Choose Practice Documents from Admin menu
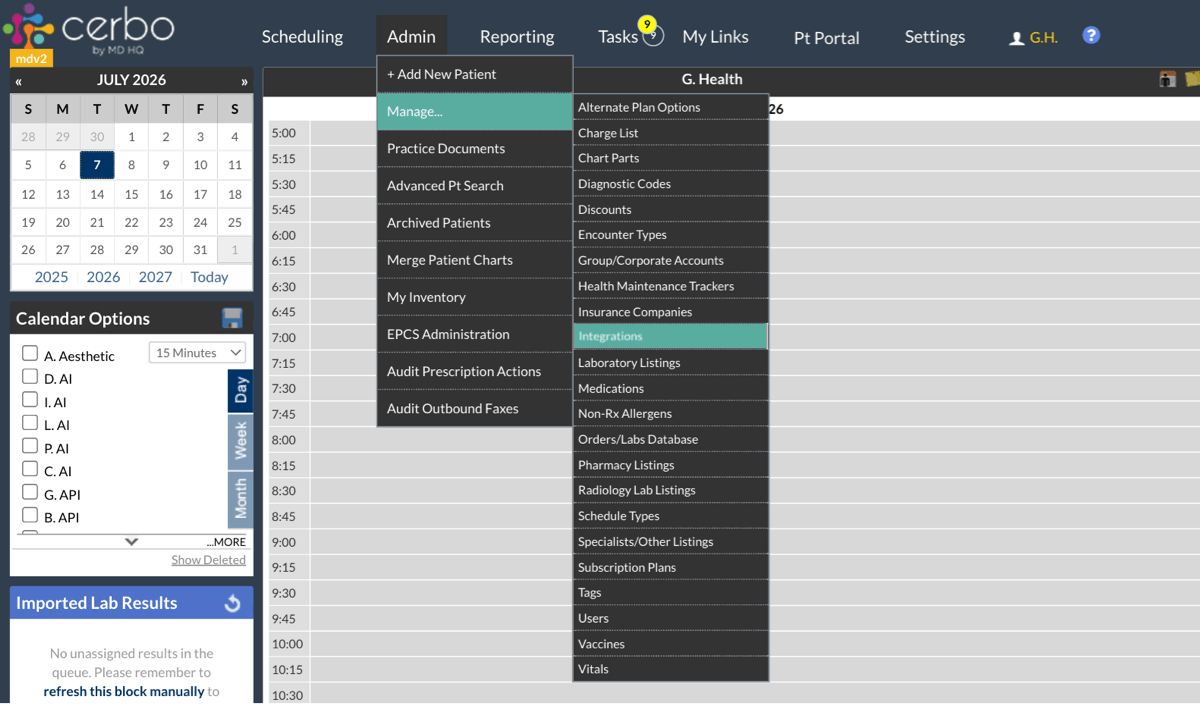This screenshot has width=1200, height=704. pos(474,148)
